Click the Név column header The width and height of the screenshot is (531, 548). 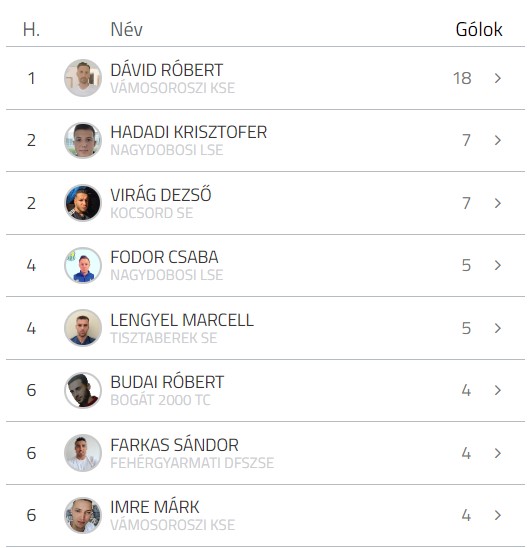click(127, 29)
